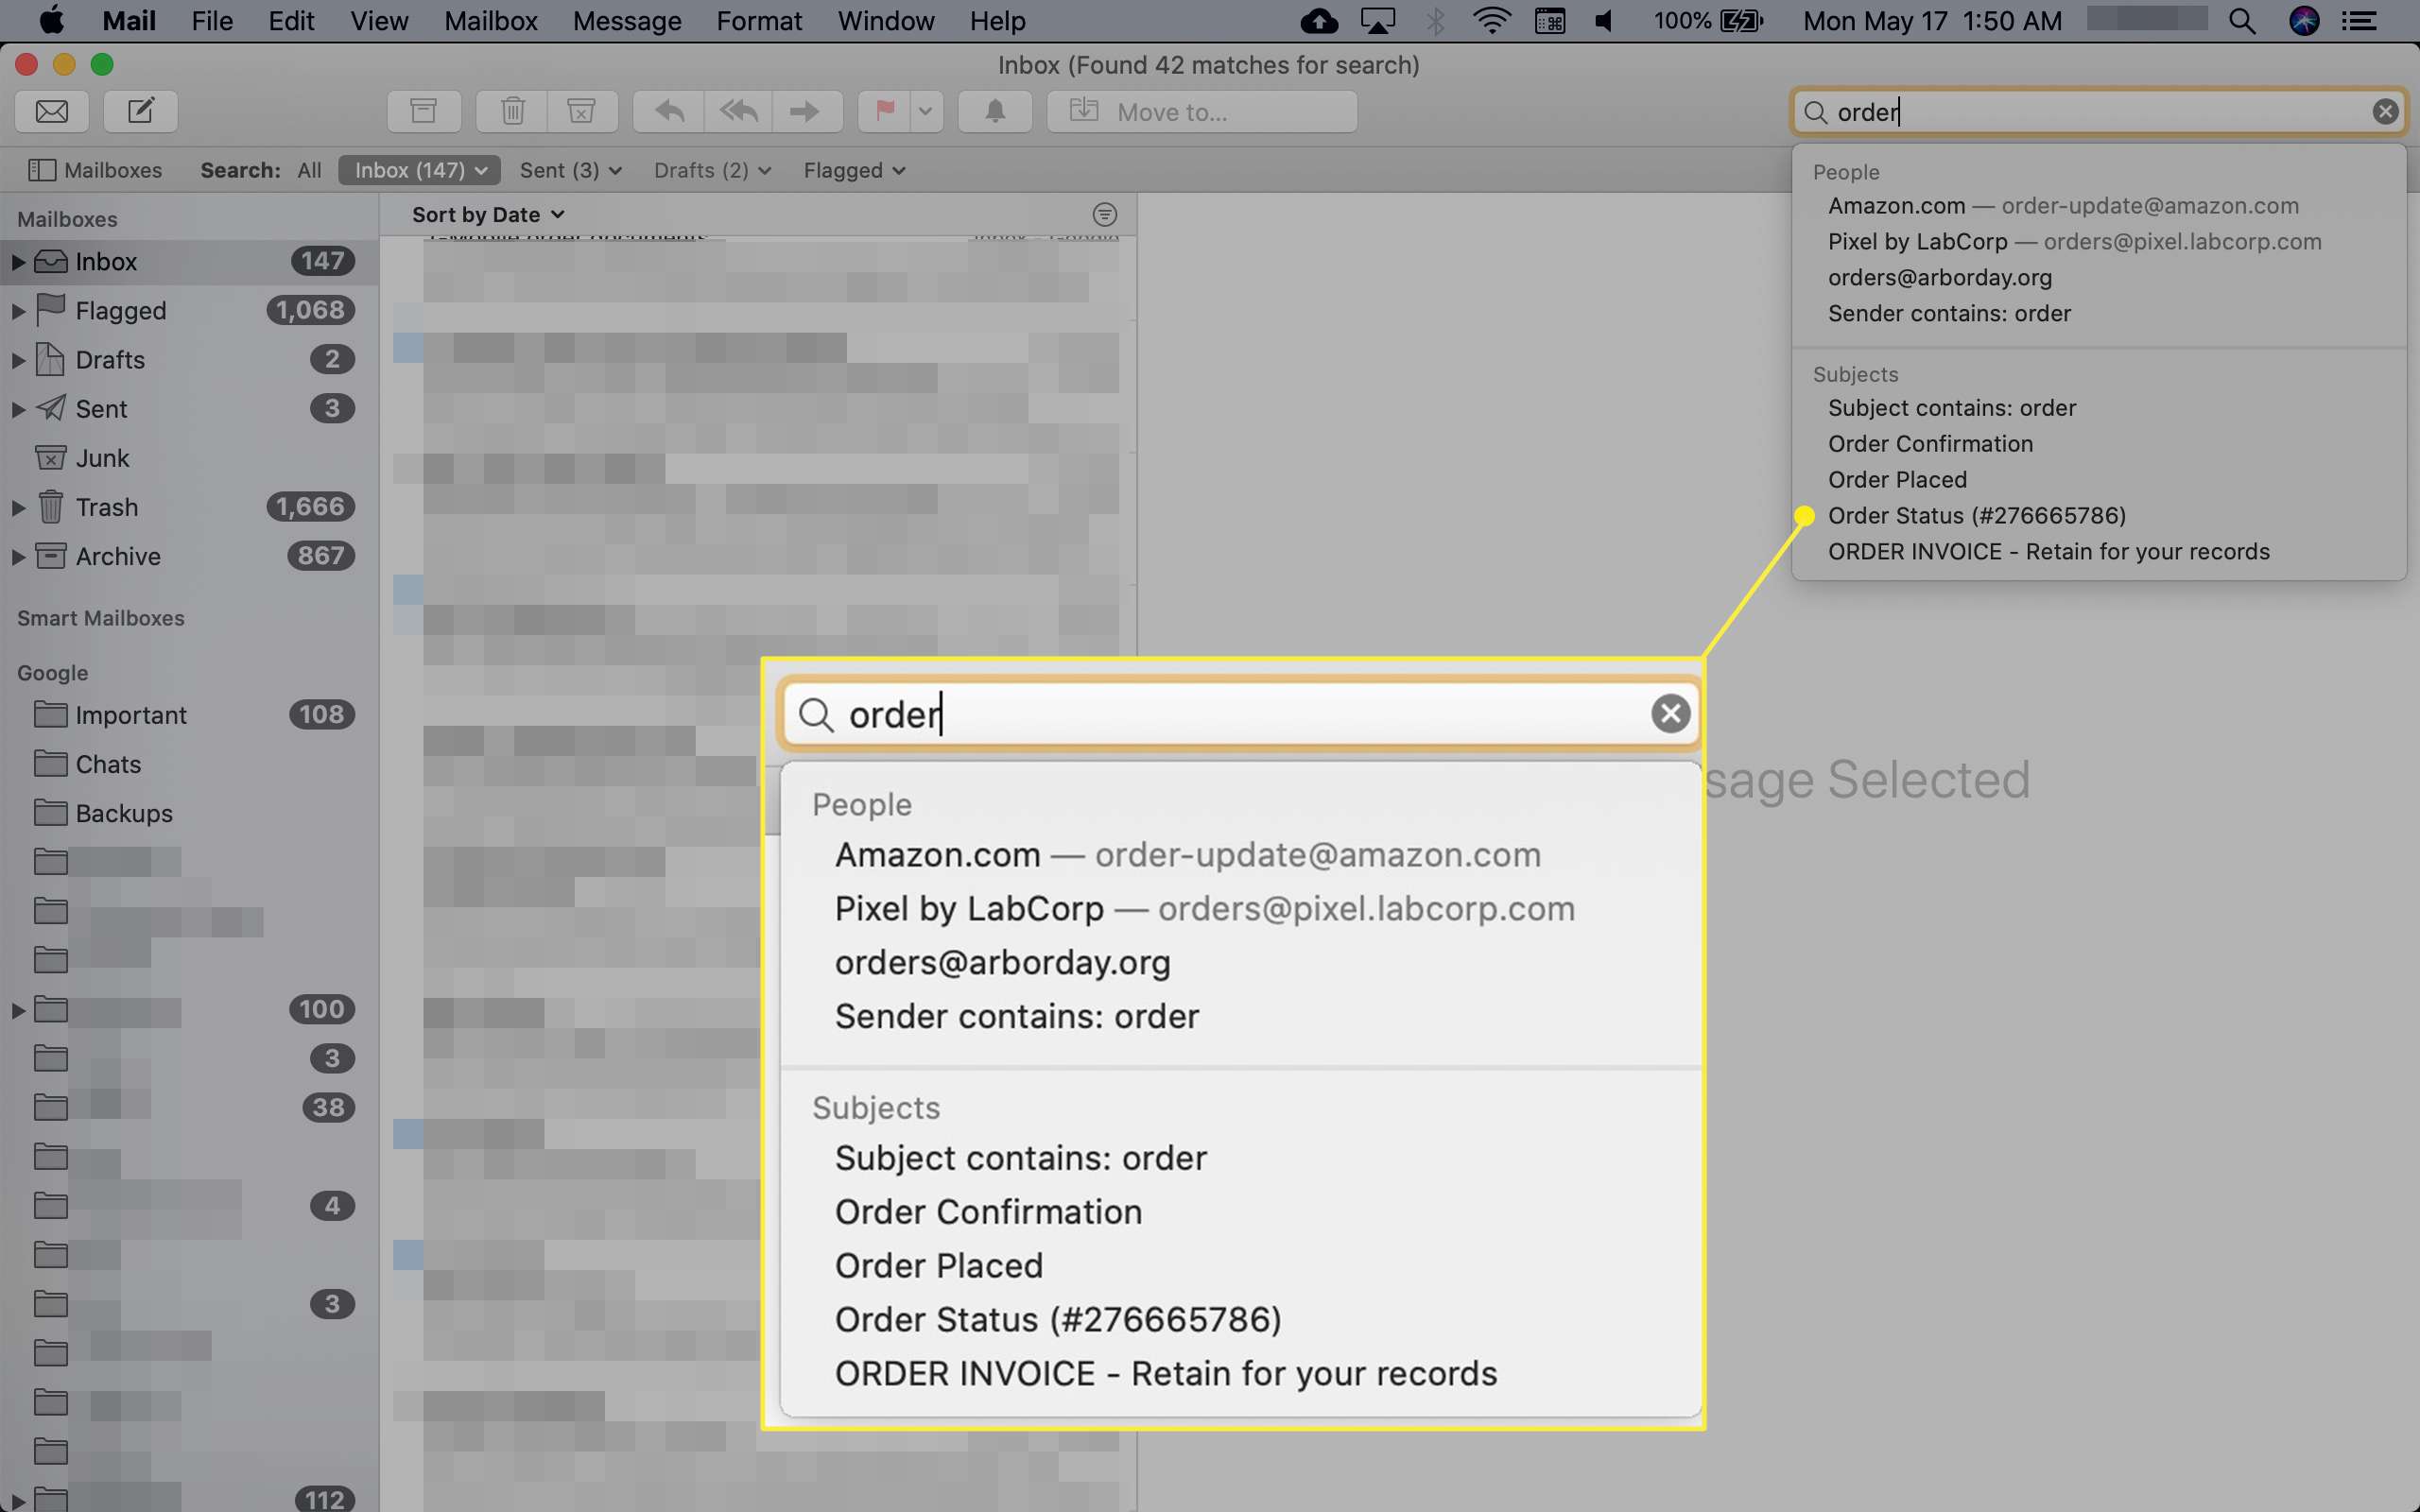The image size is (2420, 1512).
Task: Expand the Trash mailbox triangle
Action: (x=17, y=507)
